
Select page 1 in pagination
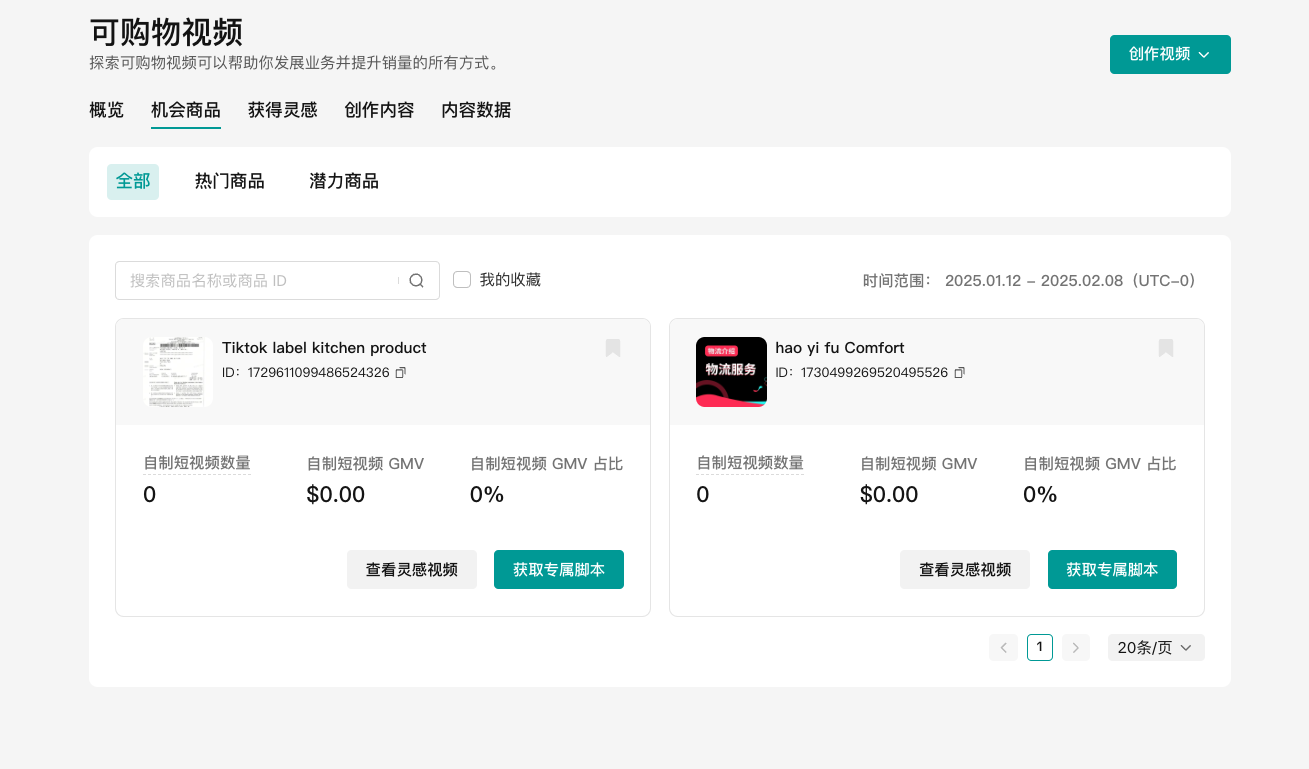(x=1039, y=647)
